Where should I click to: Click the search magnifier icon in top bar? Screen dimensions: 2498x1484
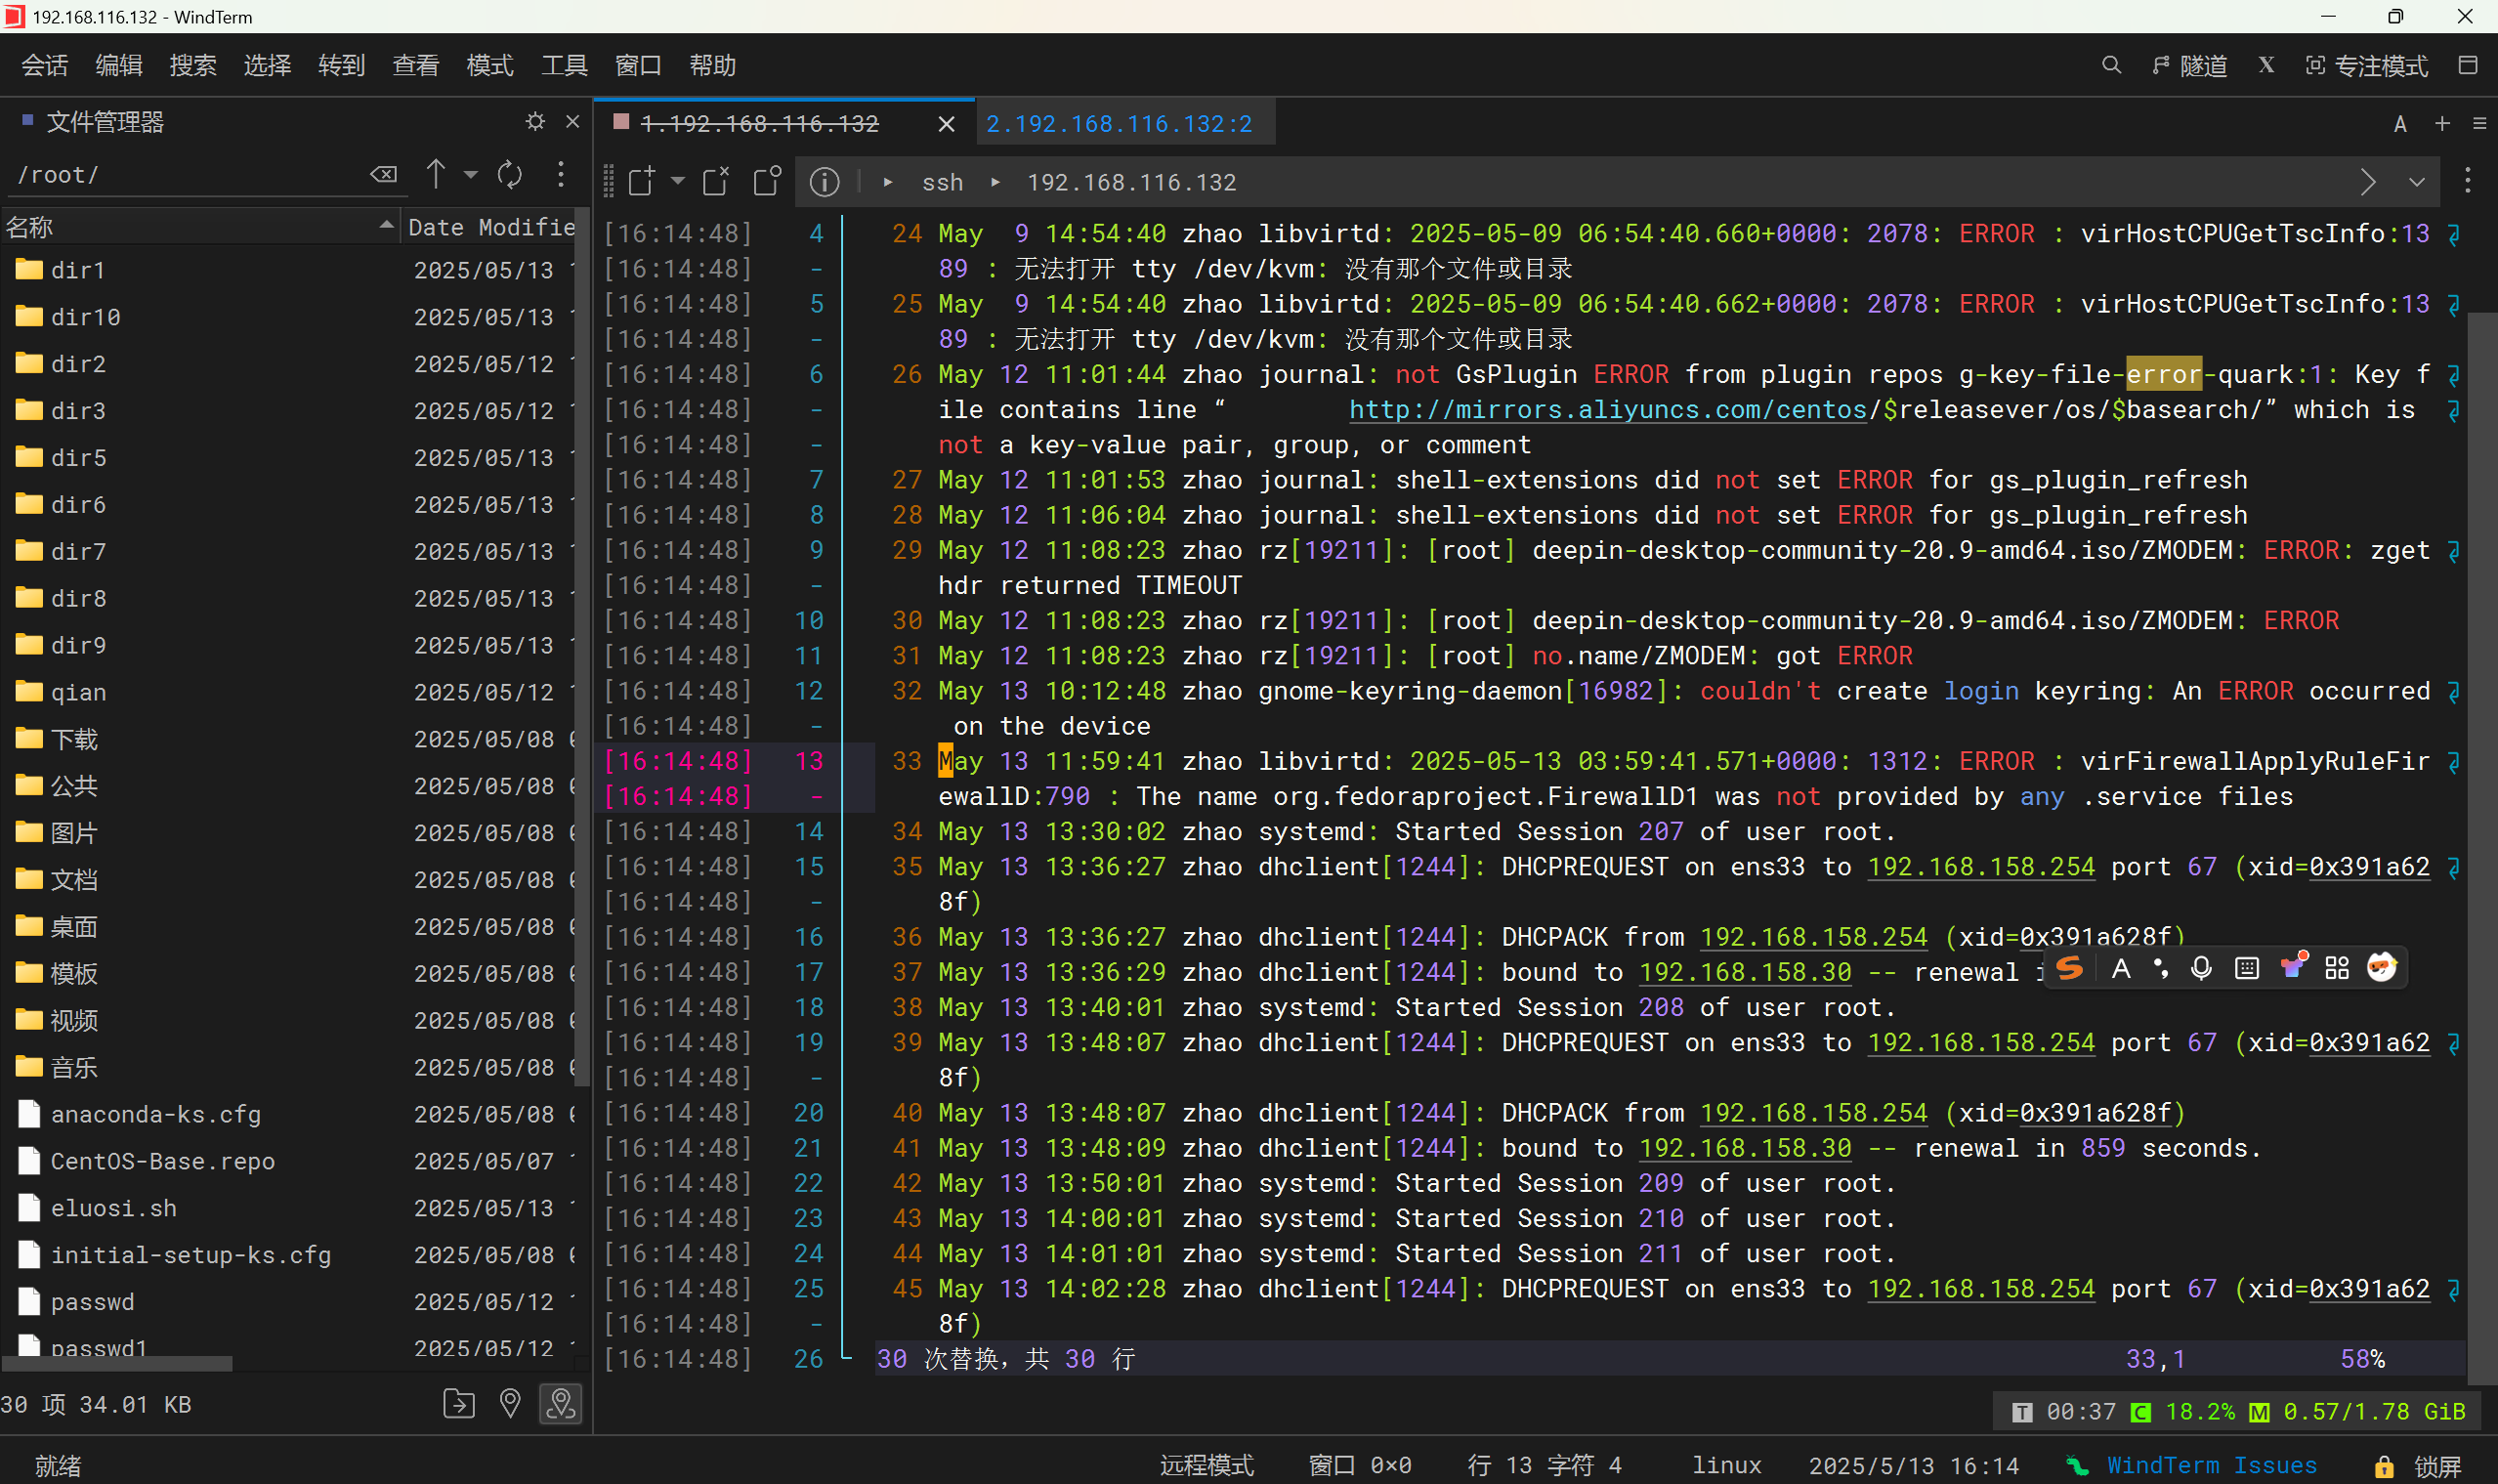2111,66
